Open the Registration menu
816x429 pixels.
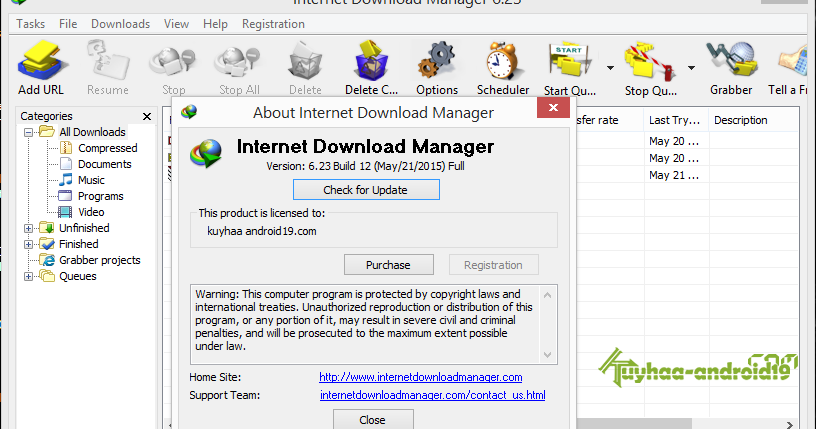273,24
